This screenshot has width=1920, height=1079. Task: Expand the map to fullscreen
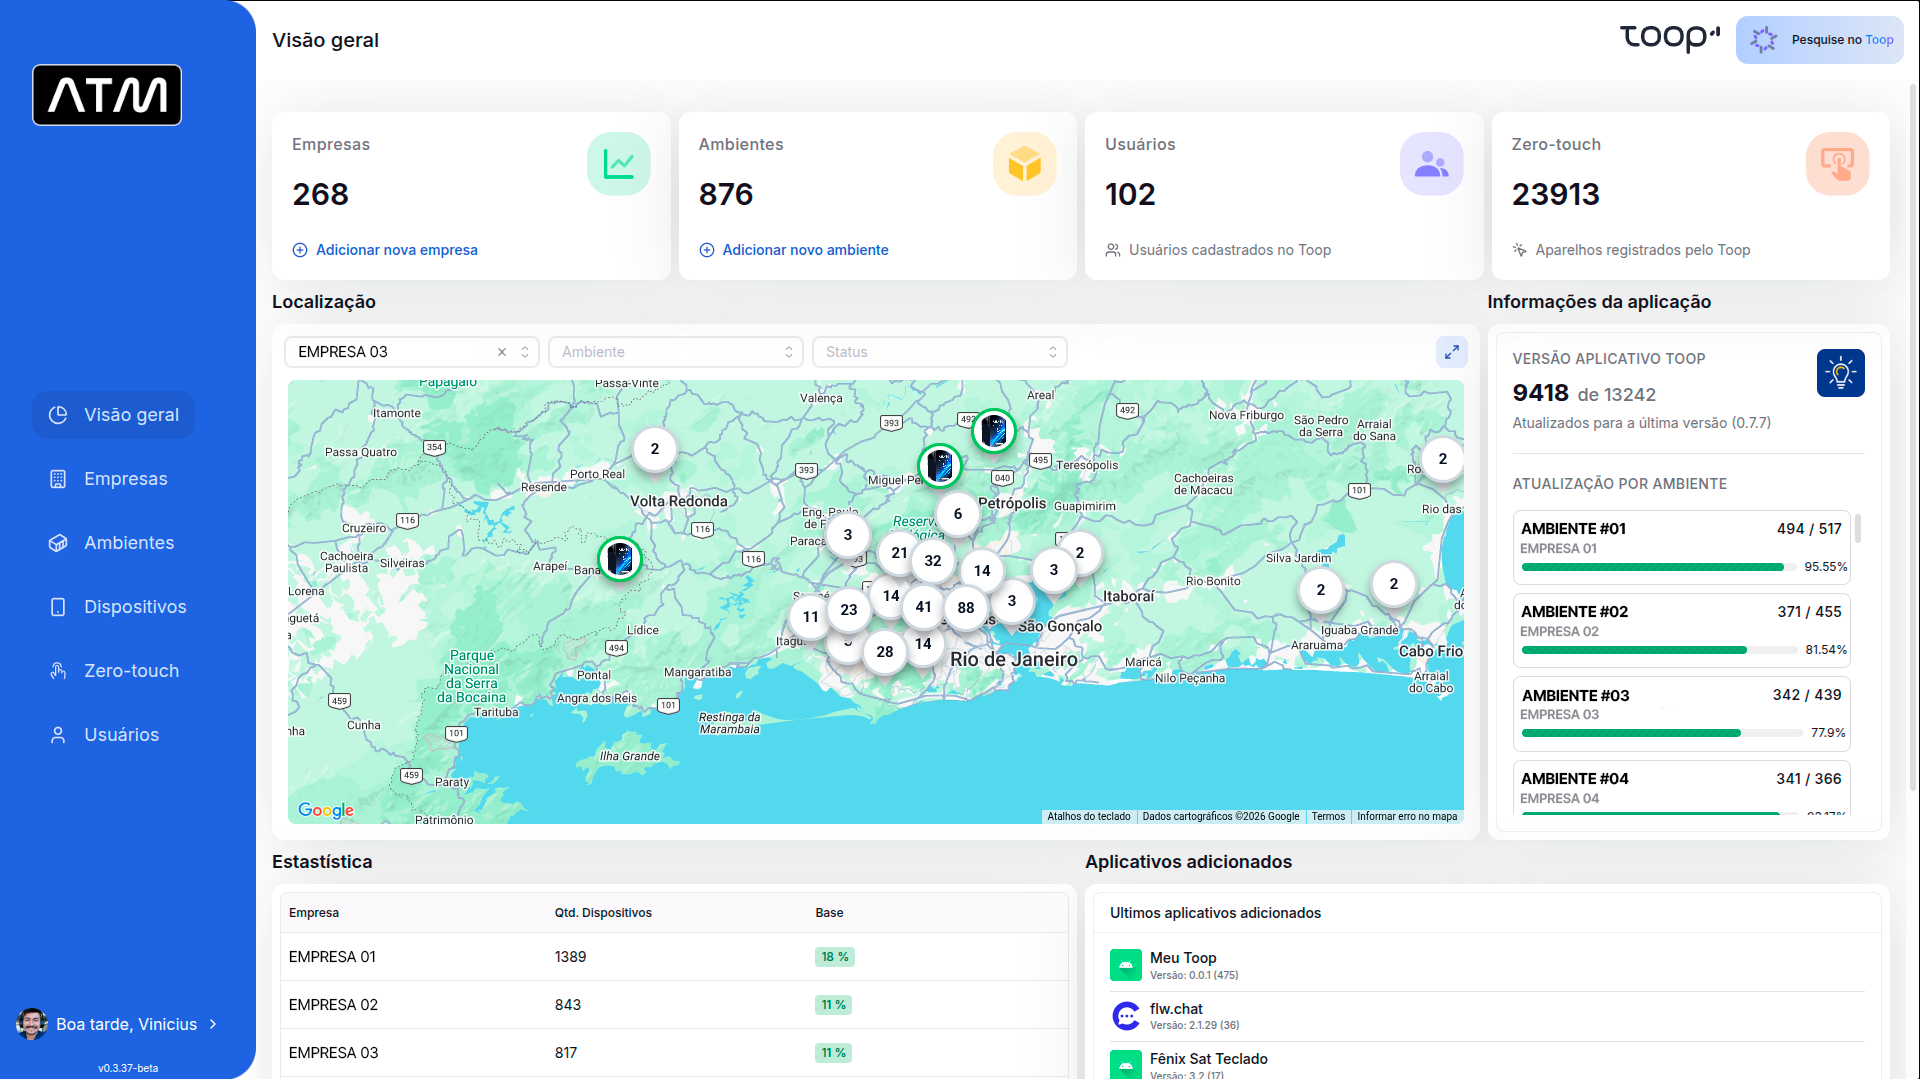[1451, 352]
